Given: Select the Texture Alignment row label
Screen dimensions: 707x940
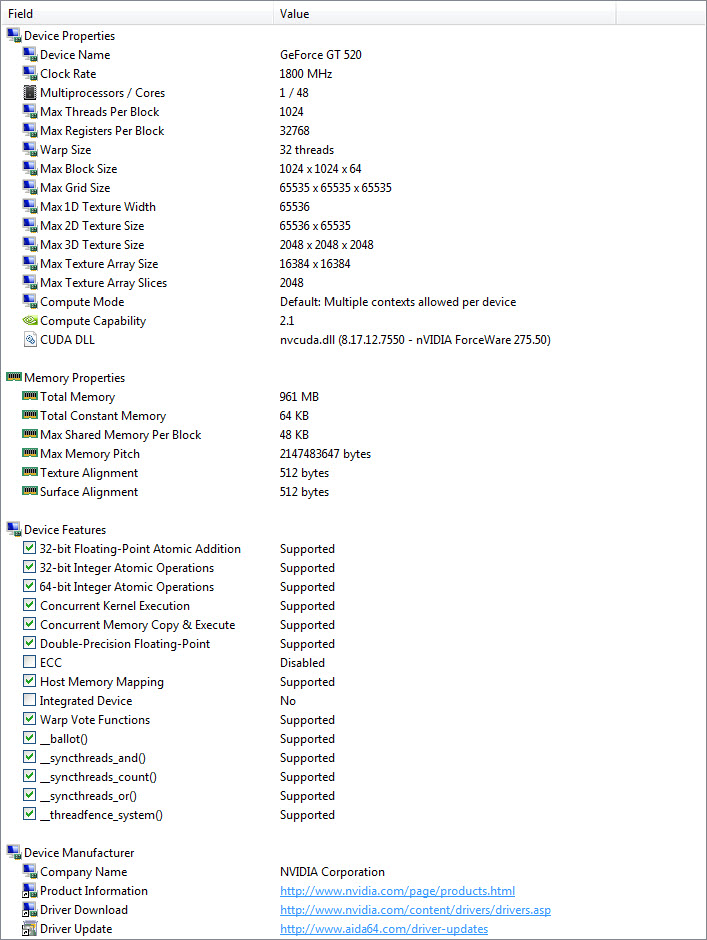Looking at the screenshot, I should point(89,473).
